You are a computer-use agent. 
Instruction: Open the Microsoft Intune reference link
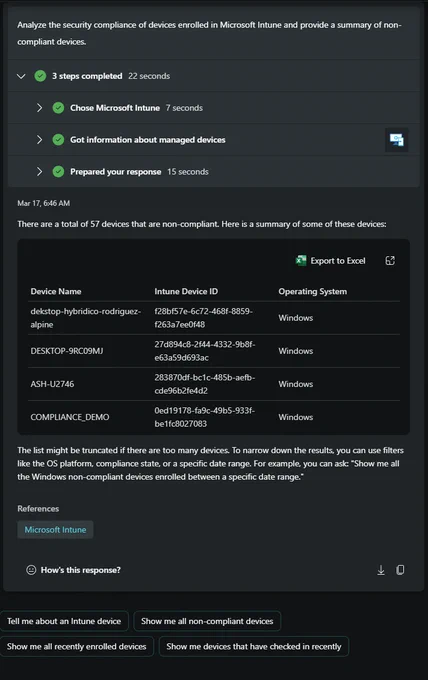pos(55,530)
